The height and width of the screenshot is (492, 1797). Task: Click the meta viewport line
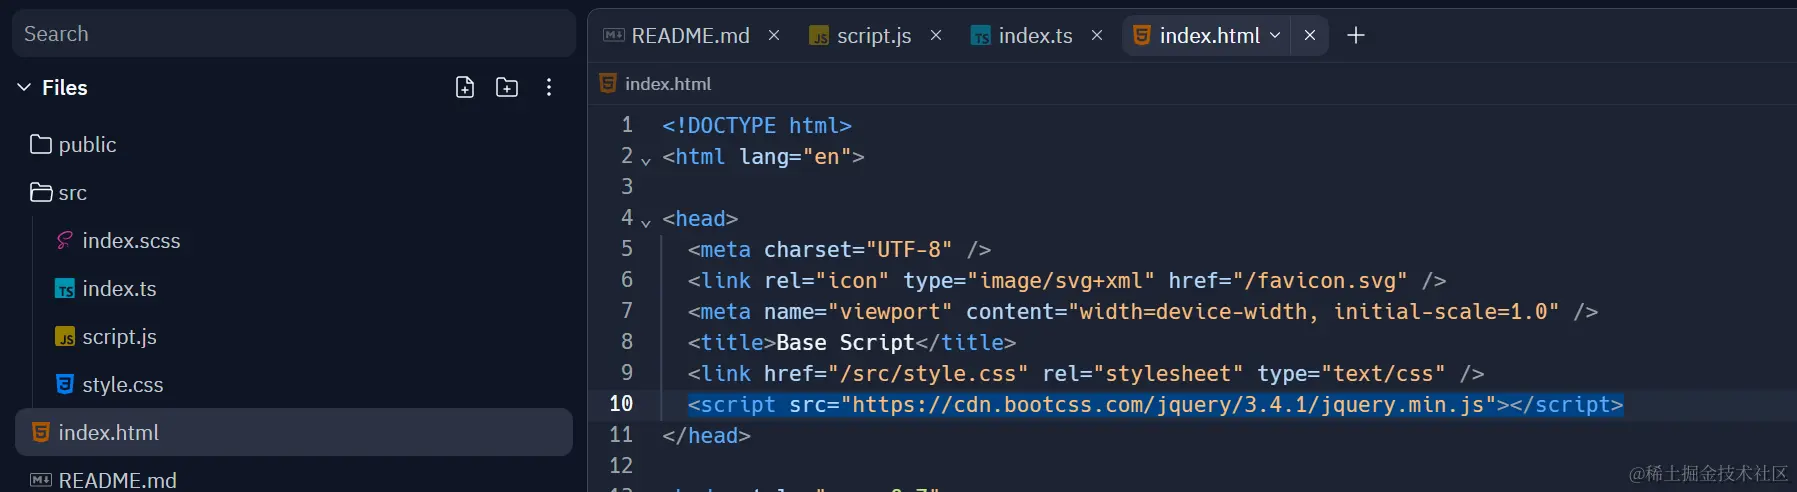pyautogui.click(x=1143, y=312)
